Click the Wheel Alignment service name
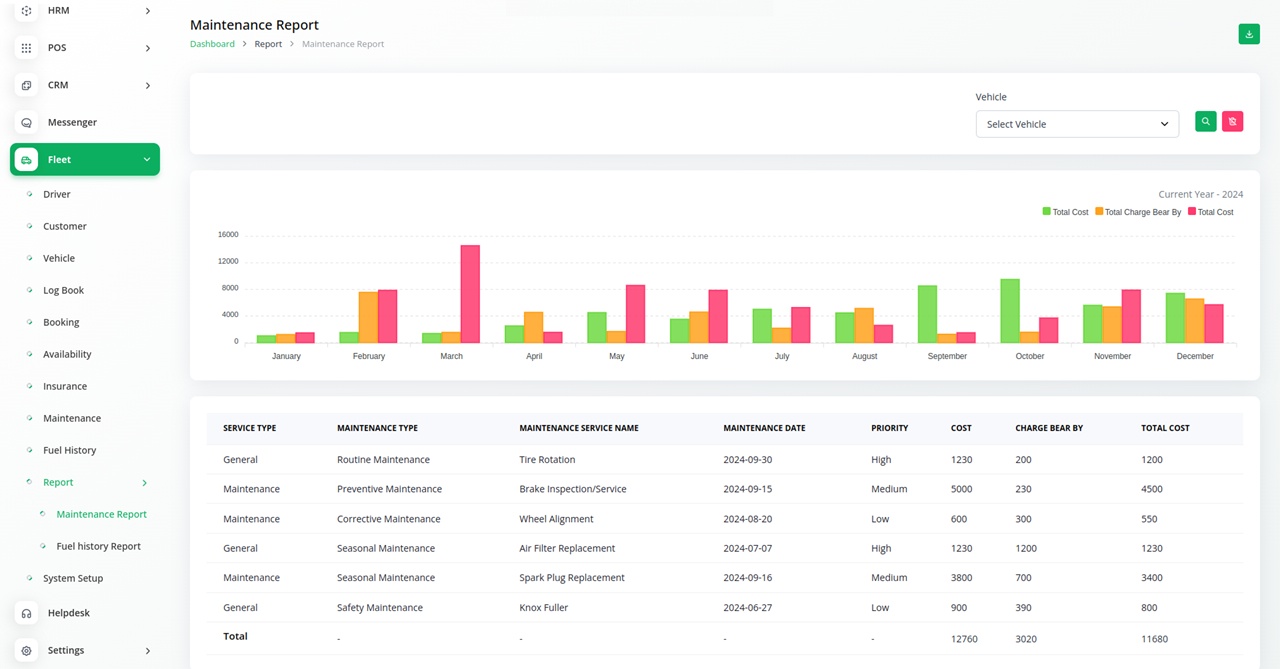 [x=556, y=519]
